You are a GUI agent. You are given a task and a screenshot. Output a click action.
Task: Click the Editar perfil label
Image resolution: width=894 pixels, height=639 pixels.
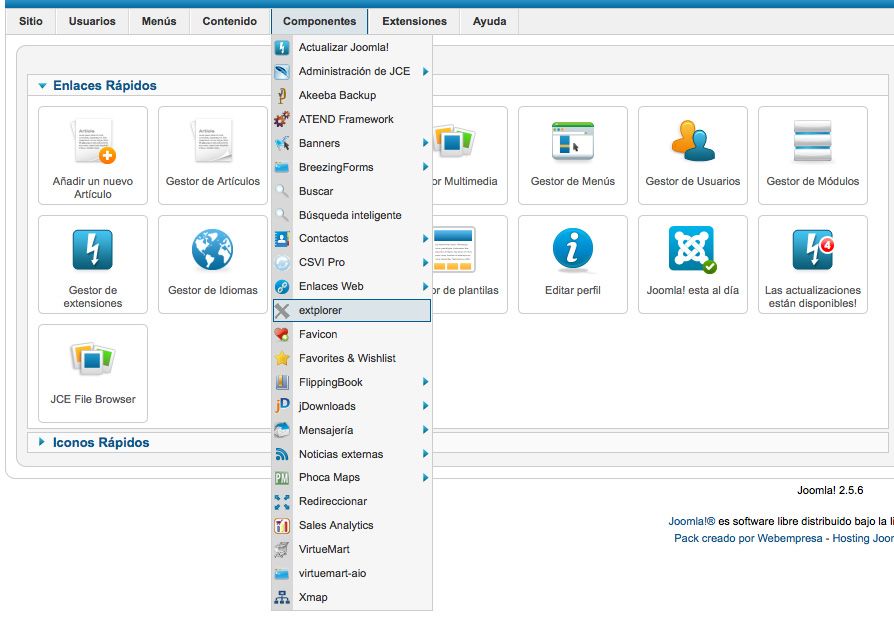click(572, 290)
